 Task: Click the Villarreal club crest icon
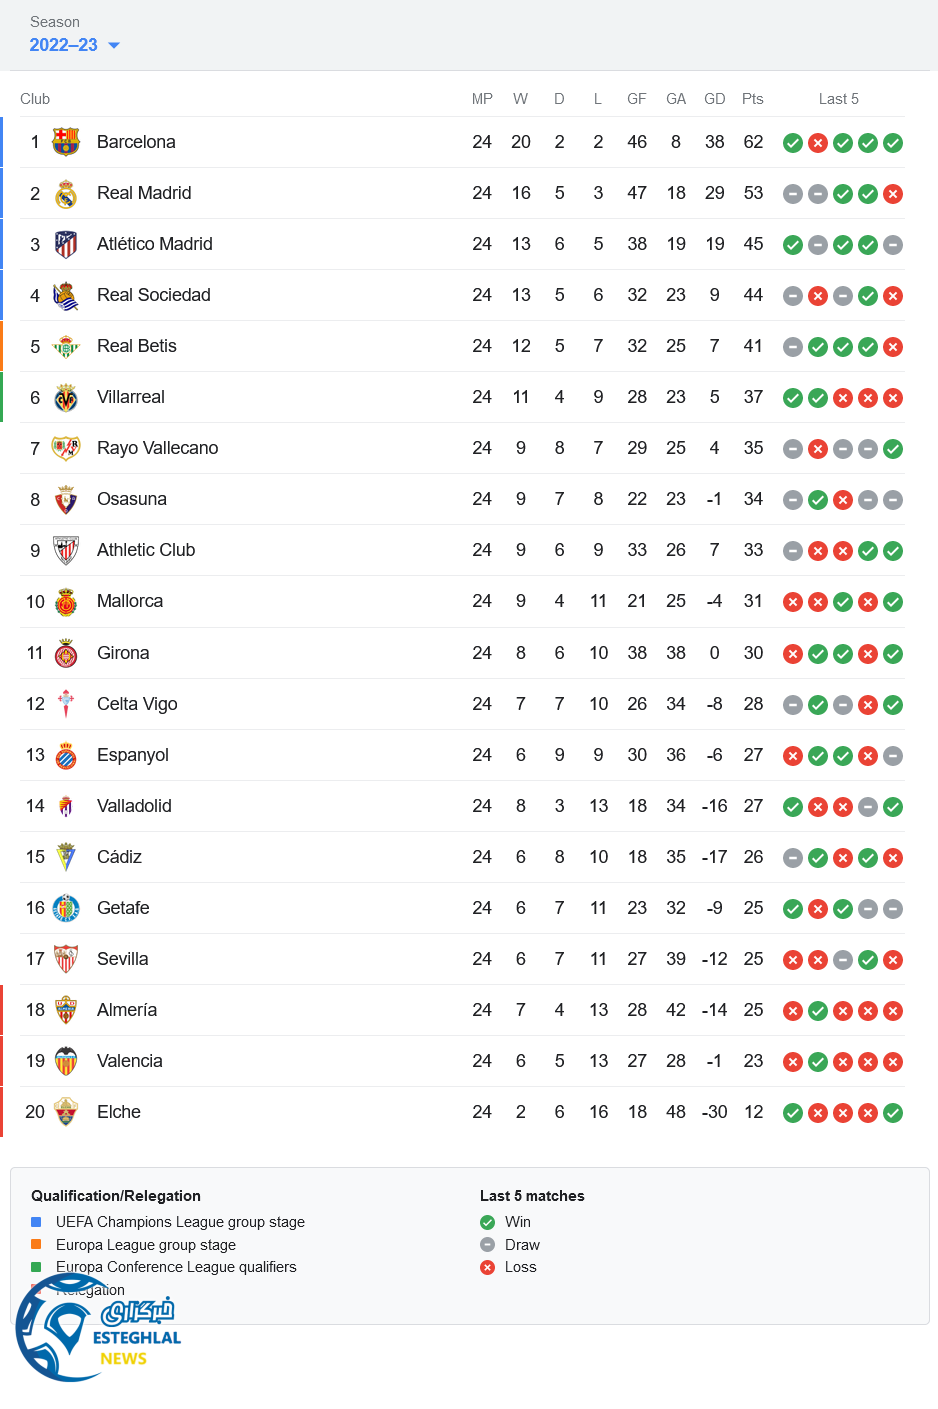(x=66, y=397)
